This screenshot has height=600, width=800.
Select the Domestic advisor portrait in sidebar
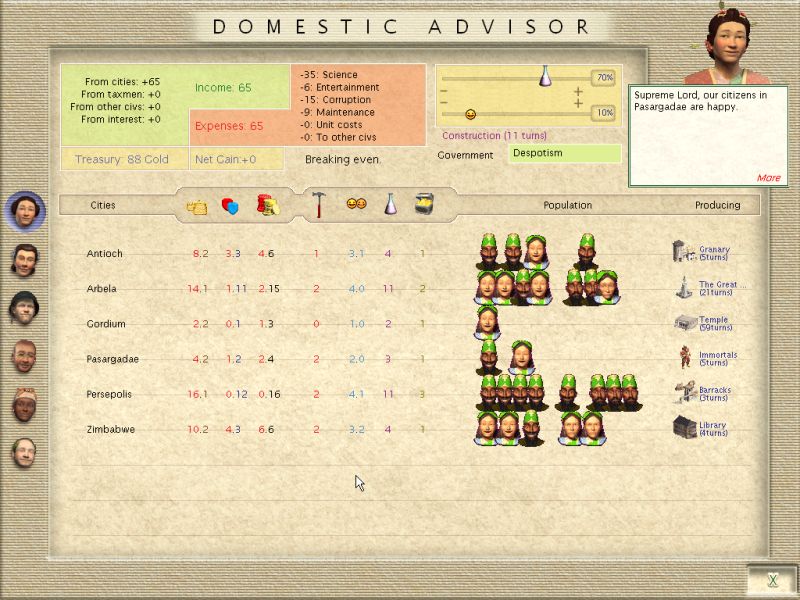coord(25,211)
